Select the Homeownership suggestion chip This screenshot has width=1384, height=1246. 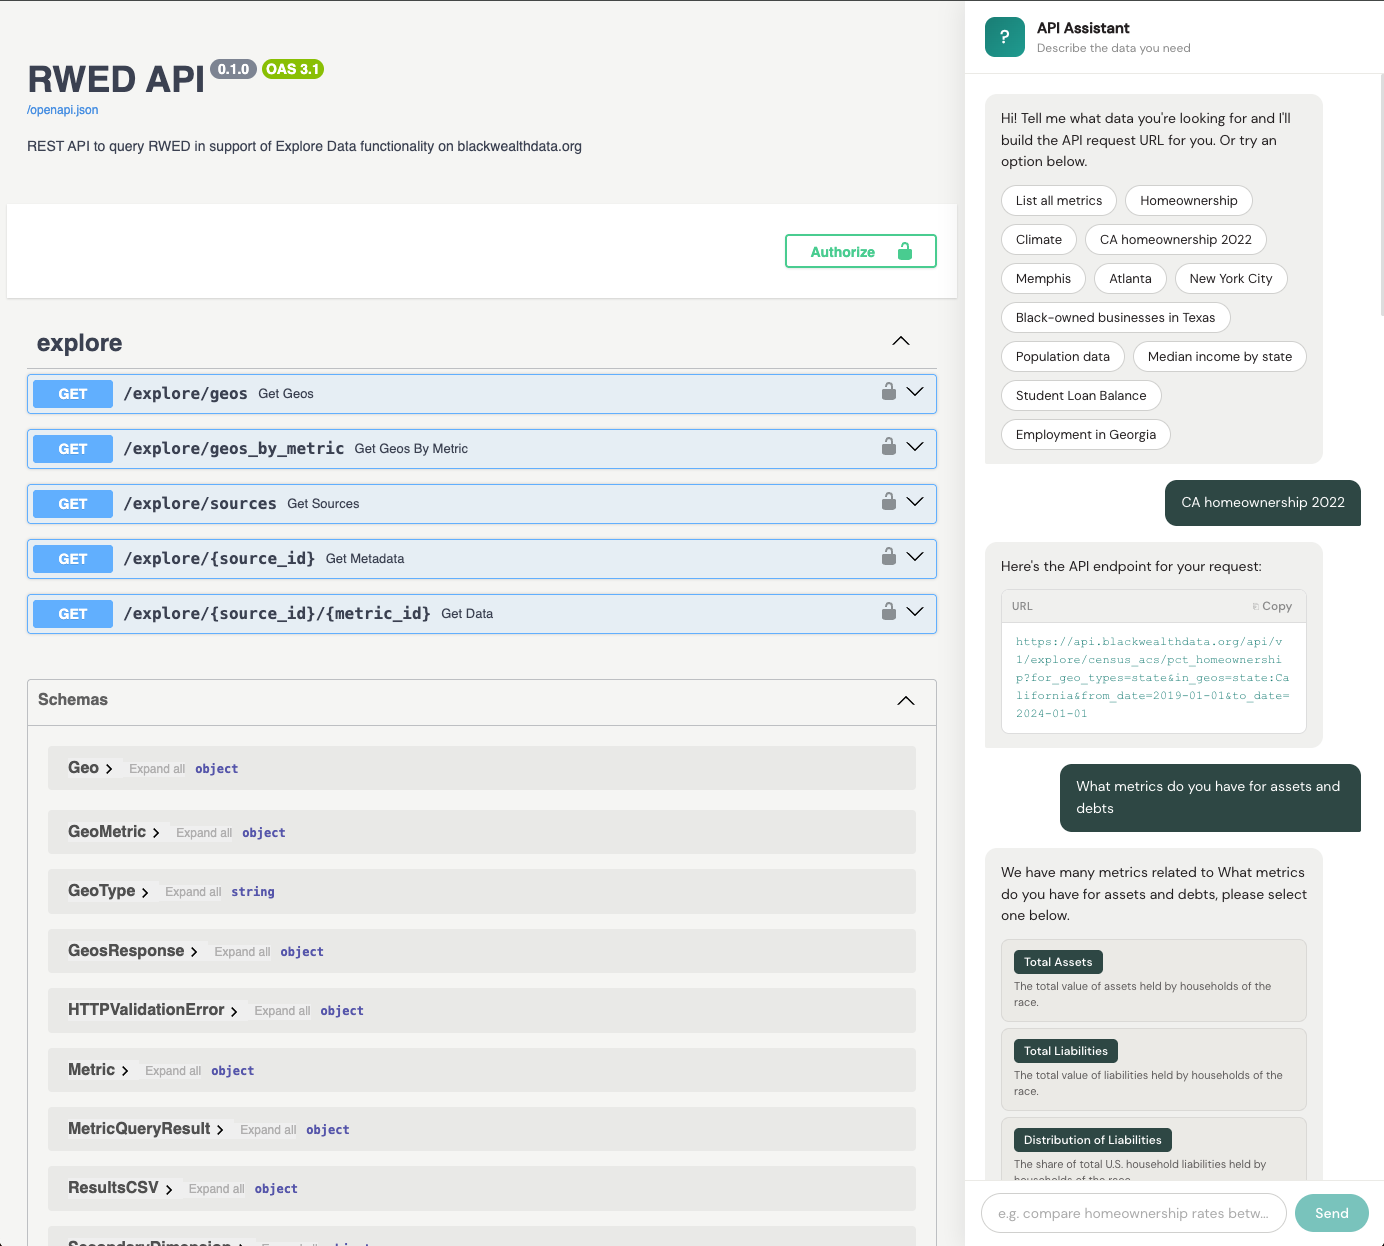point(1189,200)
